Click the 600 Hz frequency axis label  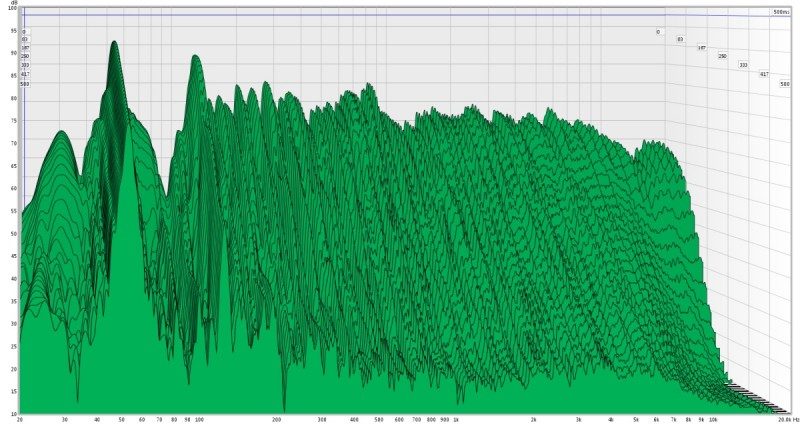[x=399, y=419]
